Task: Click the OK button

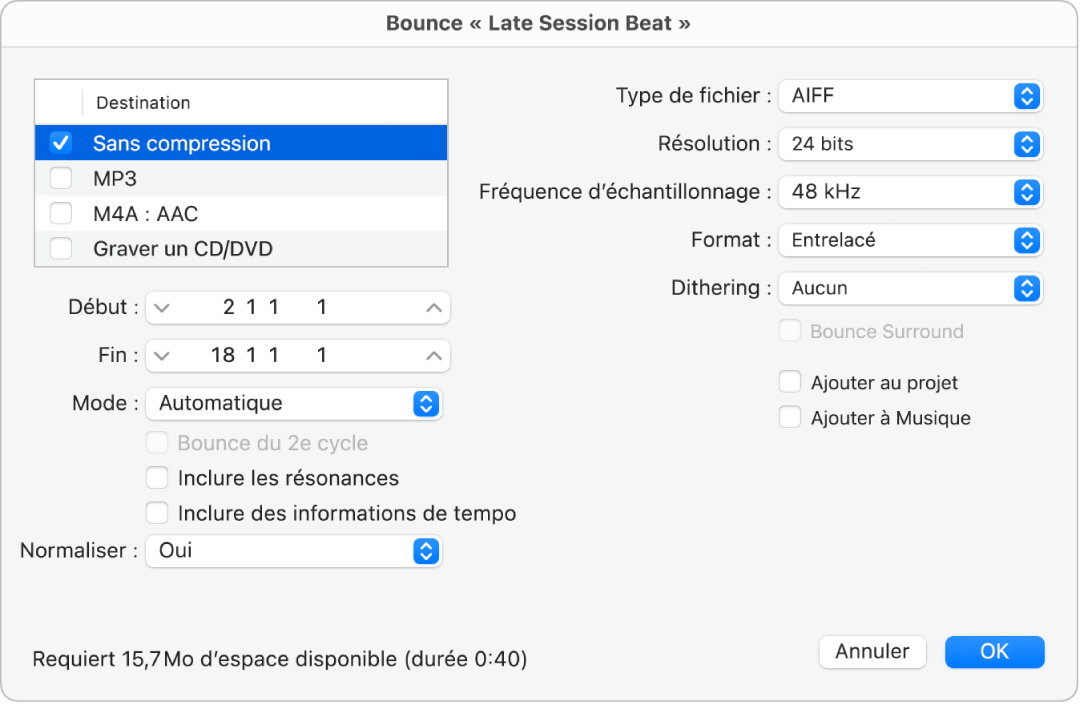Action: tap(994, 651)
